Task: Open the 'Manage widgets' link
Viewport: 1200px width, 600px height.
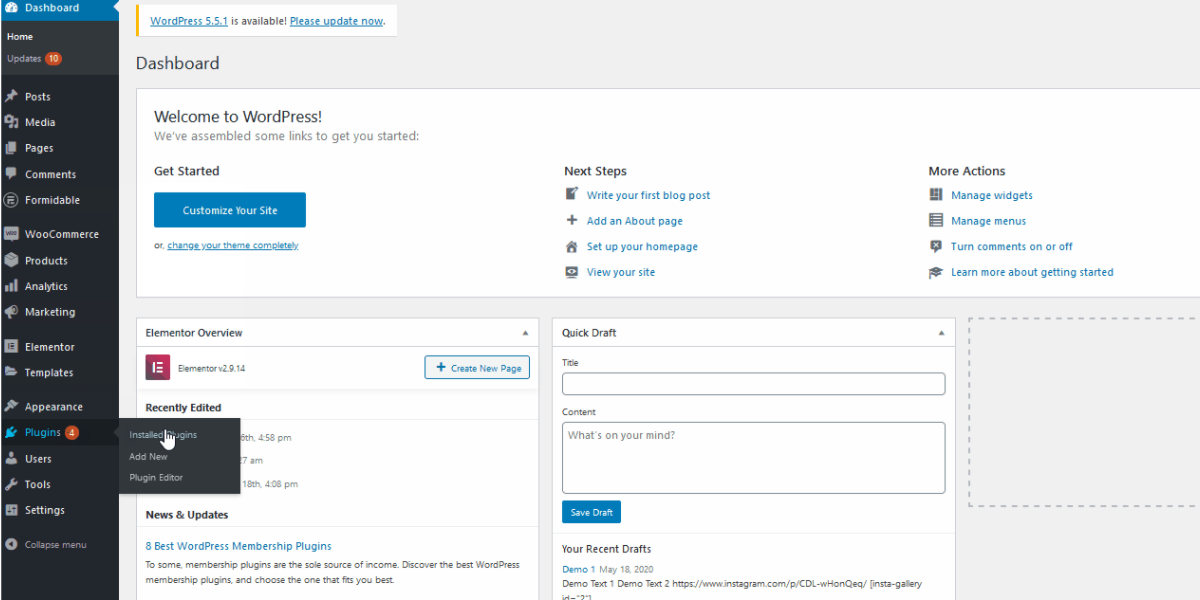Action: click(x=992, y=195)
